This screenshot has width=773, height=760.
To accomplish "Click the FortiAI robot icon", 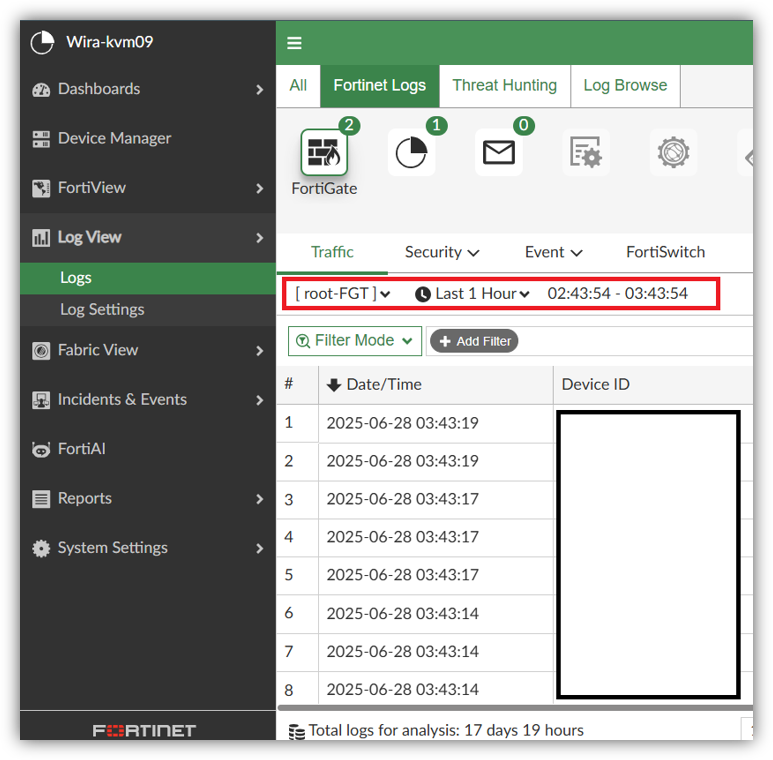I will click(x=41, y=449).
